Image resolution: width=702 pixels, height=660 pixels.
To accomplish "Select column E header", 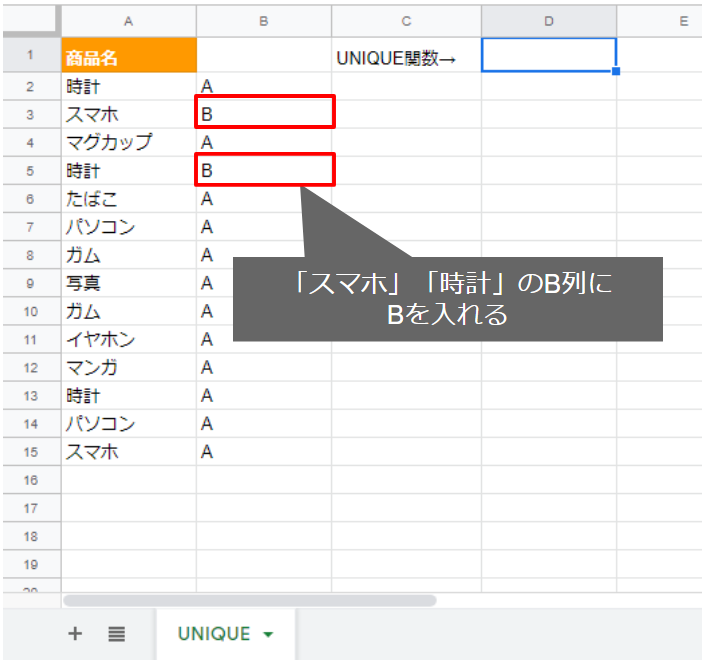I will pyautogui.click(x=659, y=21).
